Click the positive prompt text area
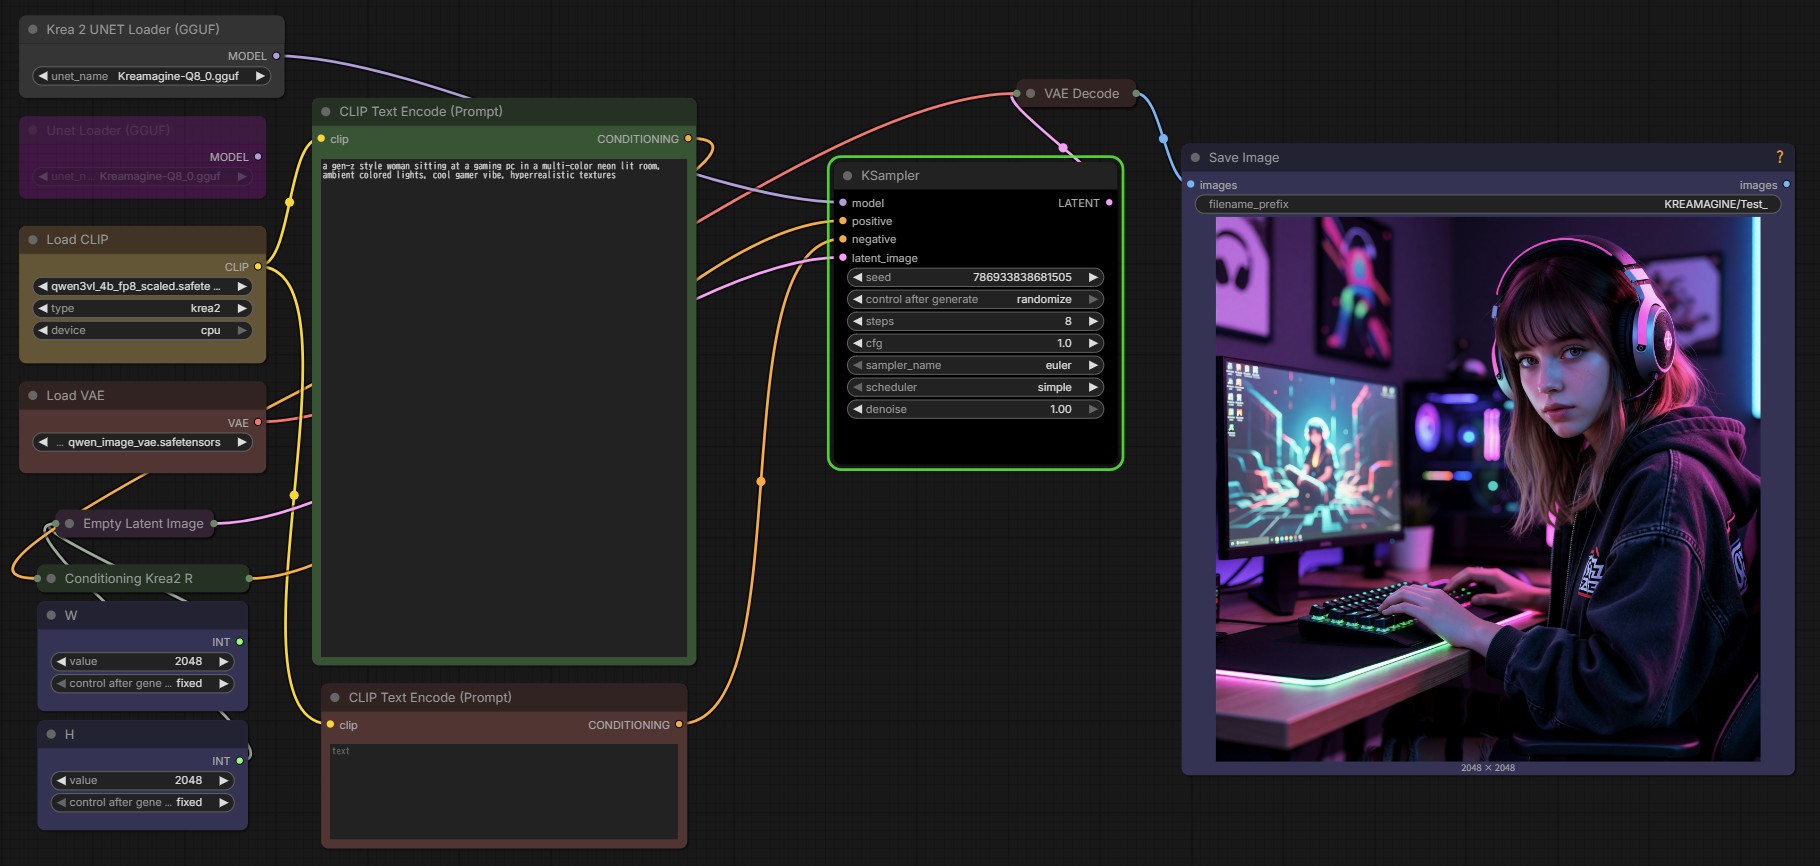Screen dimensions: 1820x866 (x=504, y=407)
